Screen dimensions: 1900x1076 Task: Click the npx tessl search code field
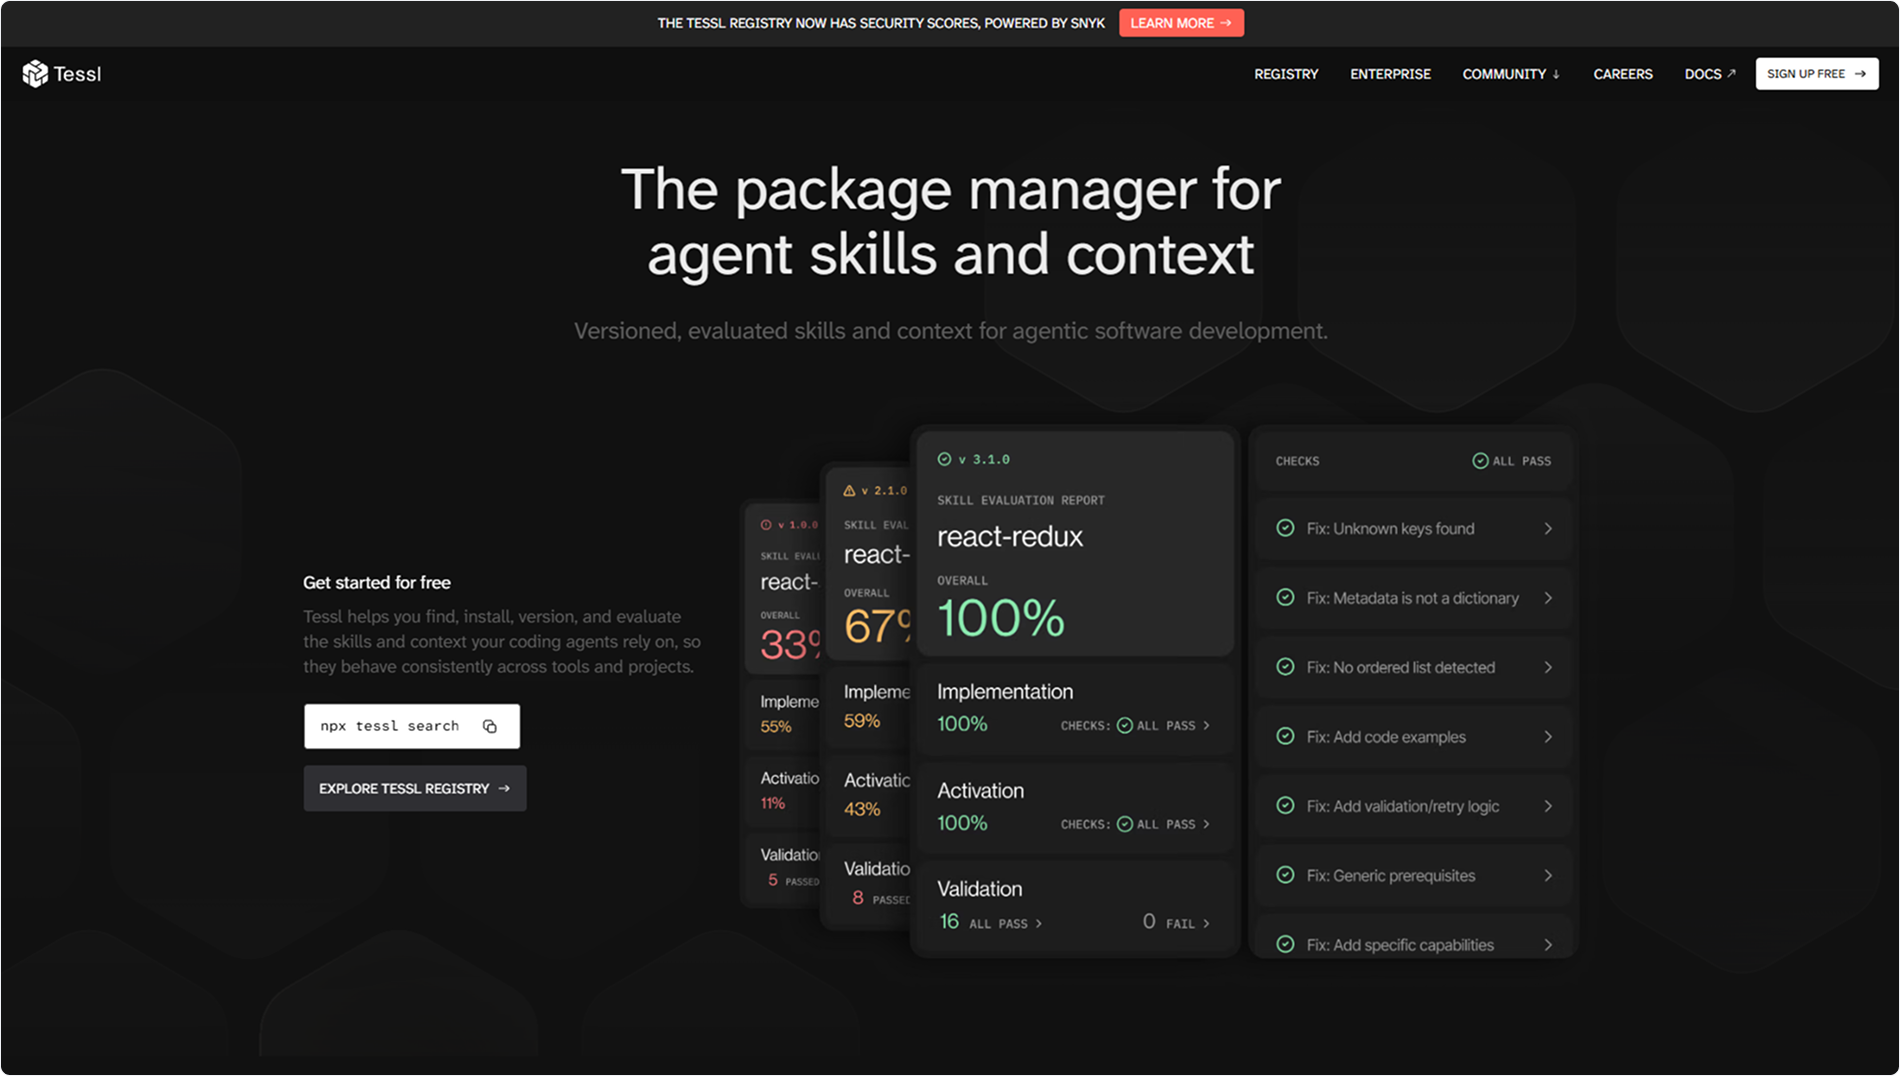click(390, 726)
